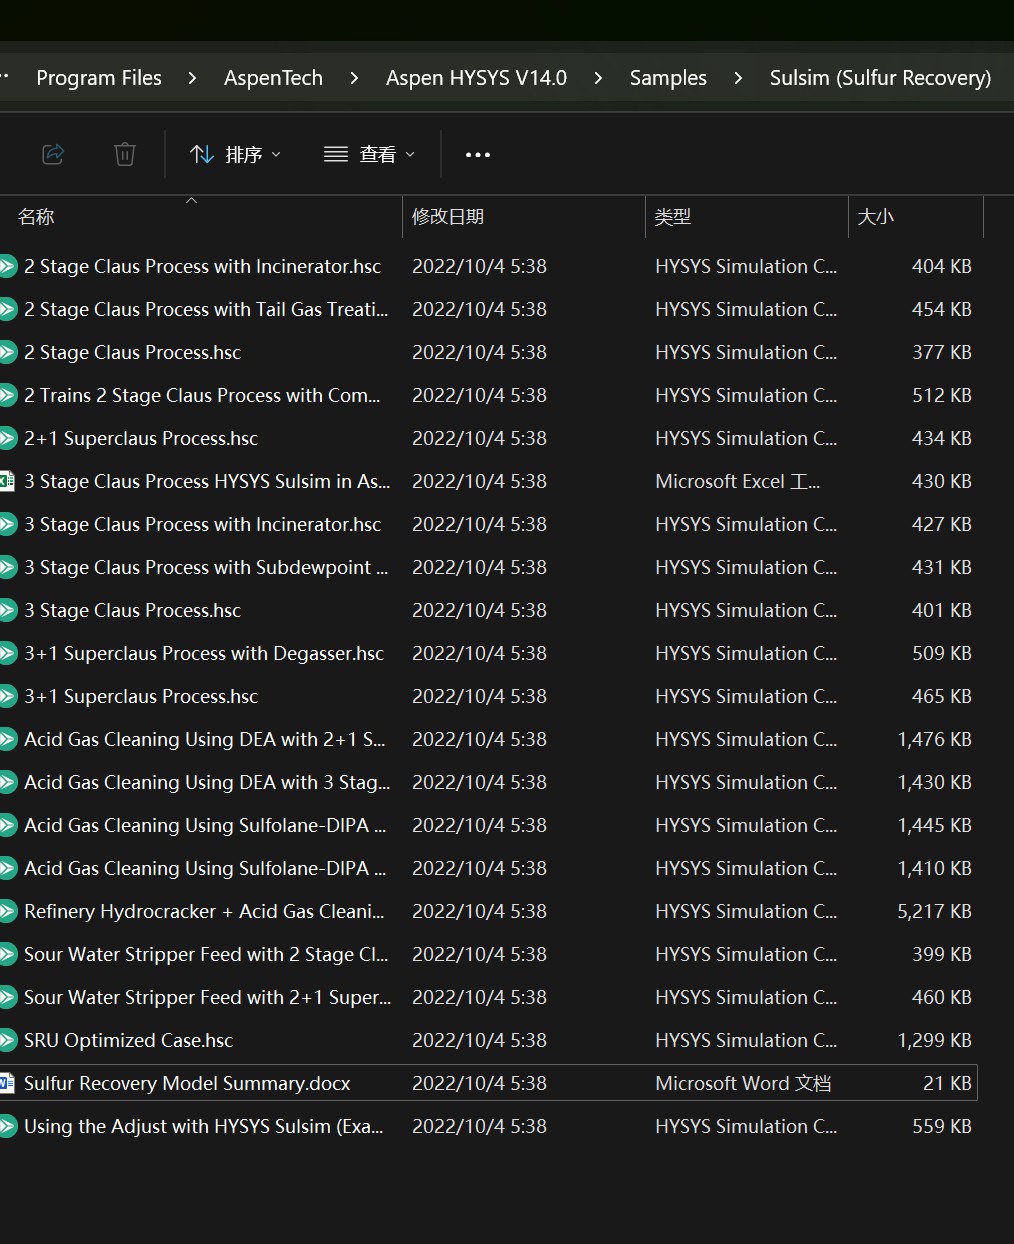Click the HYSYS icon of 3+1 Superclaus Process with Degasser.hsc
Viewport: 1014px width, 1244px height.
(x=7, y=653)
